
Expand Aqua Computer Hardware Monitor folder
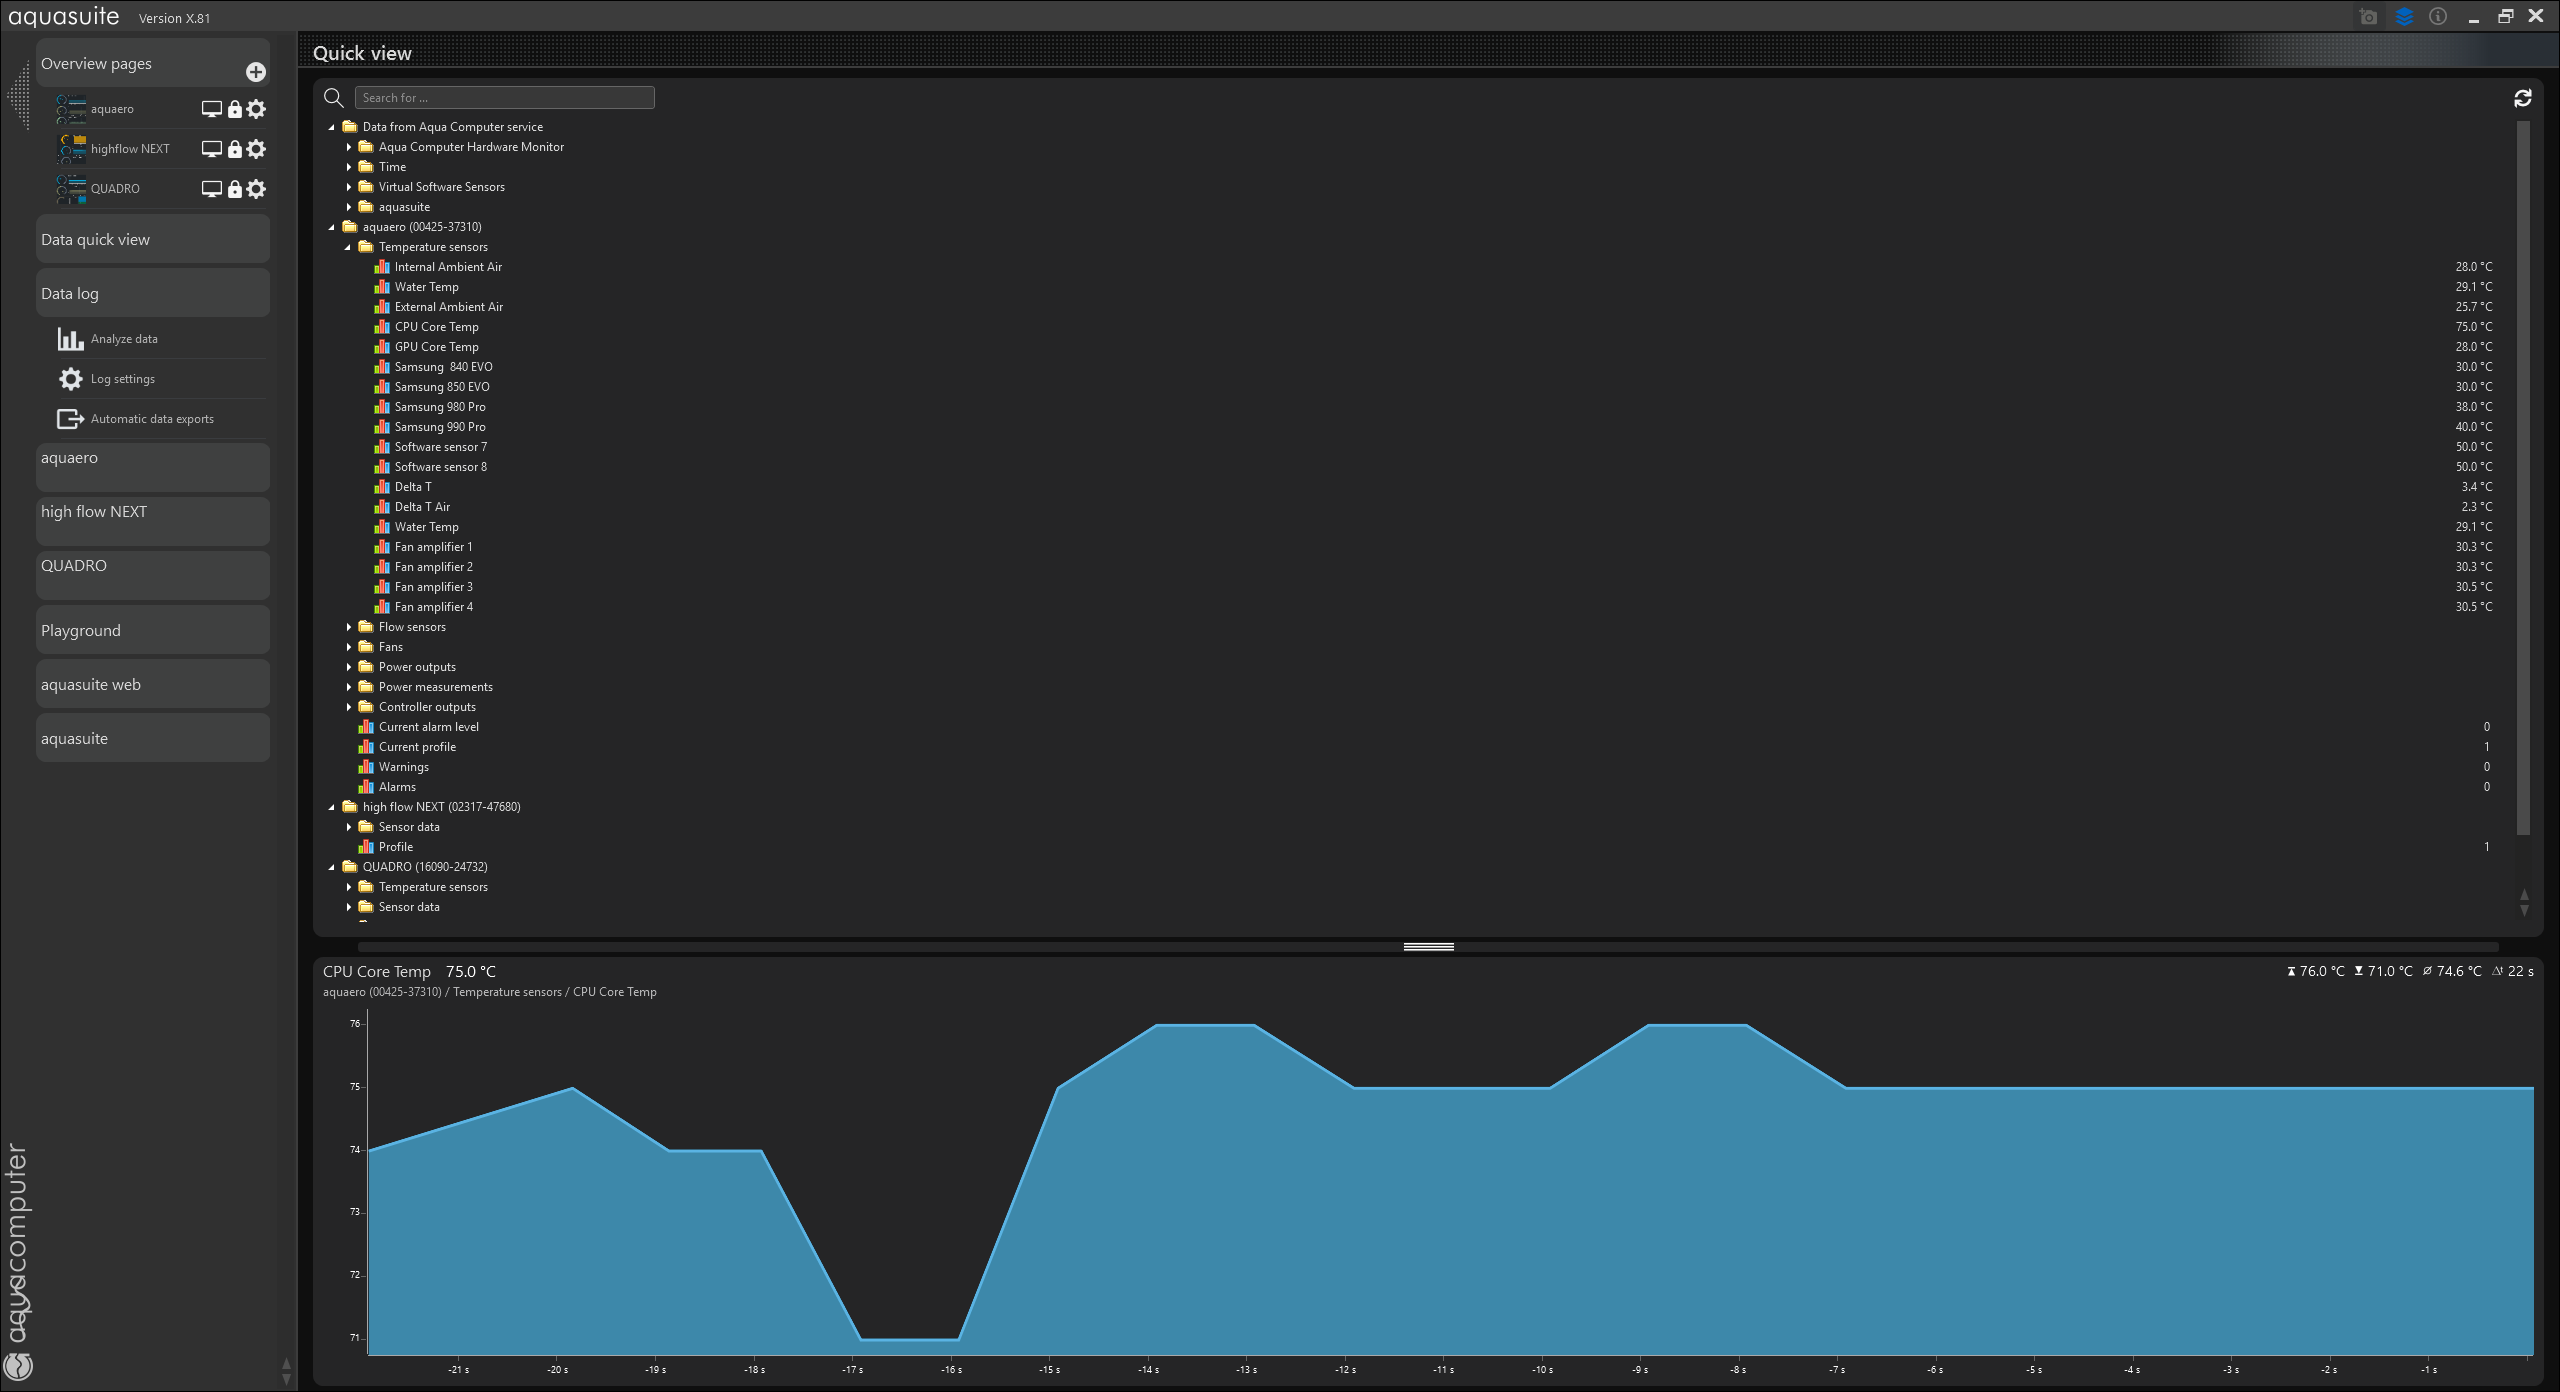(349, 147)
